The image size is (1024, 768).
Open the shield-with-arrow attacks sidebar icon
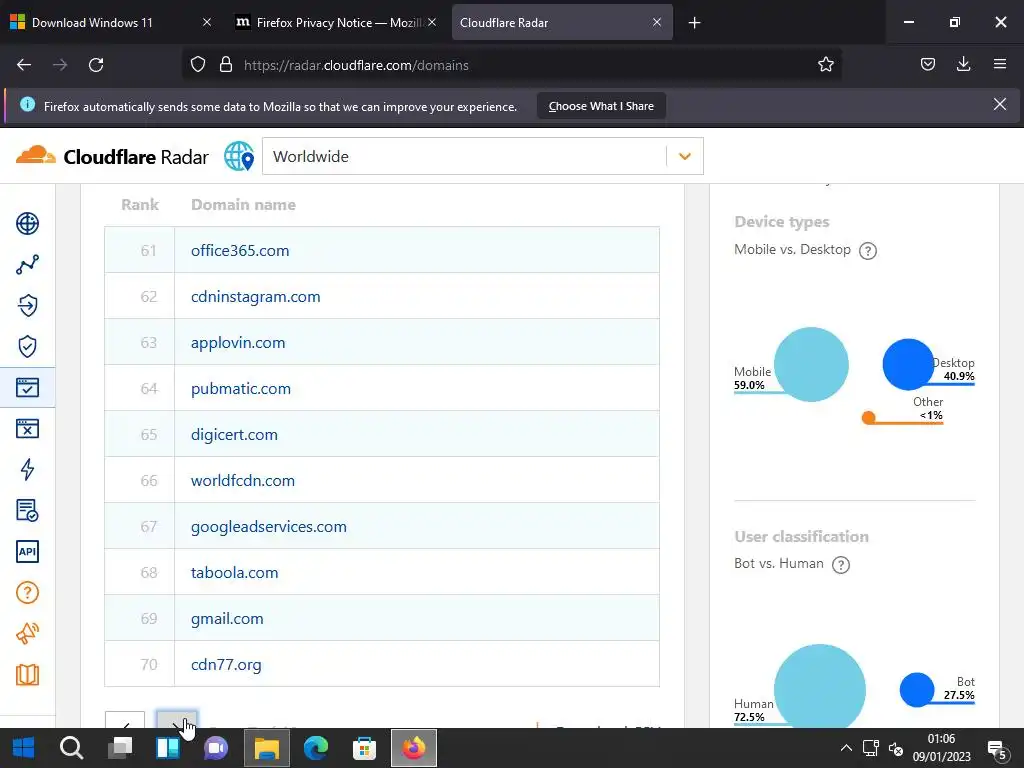click(27, 305)
